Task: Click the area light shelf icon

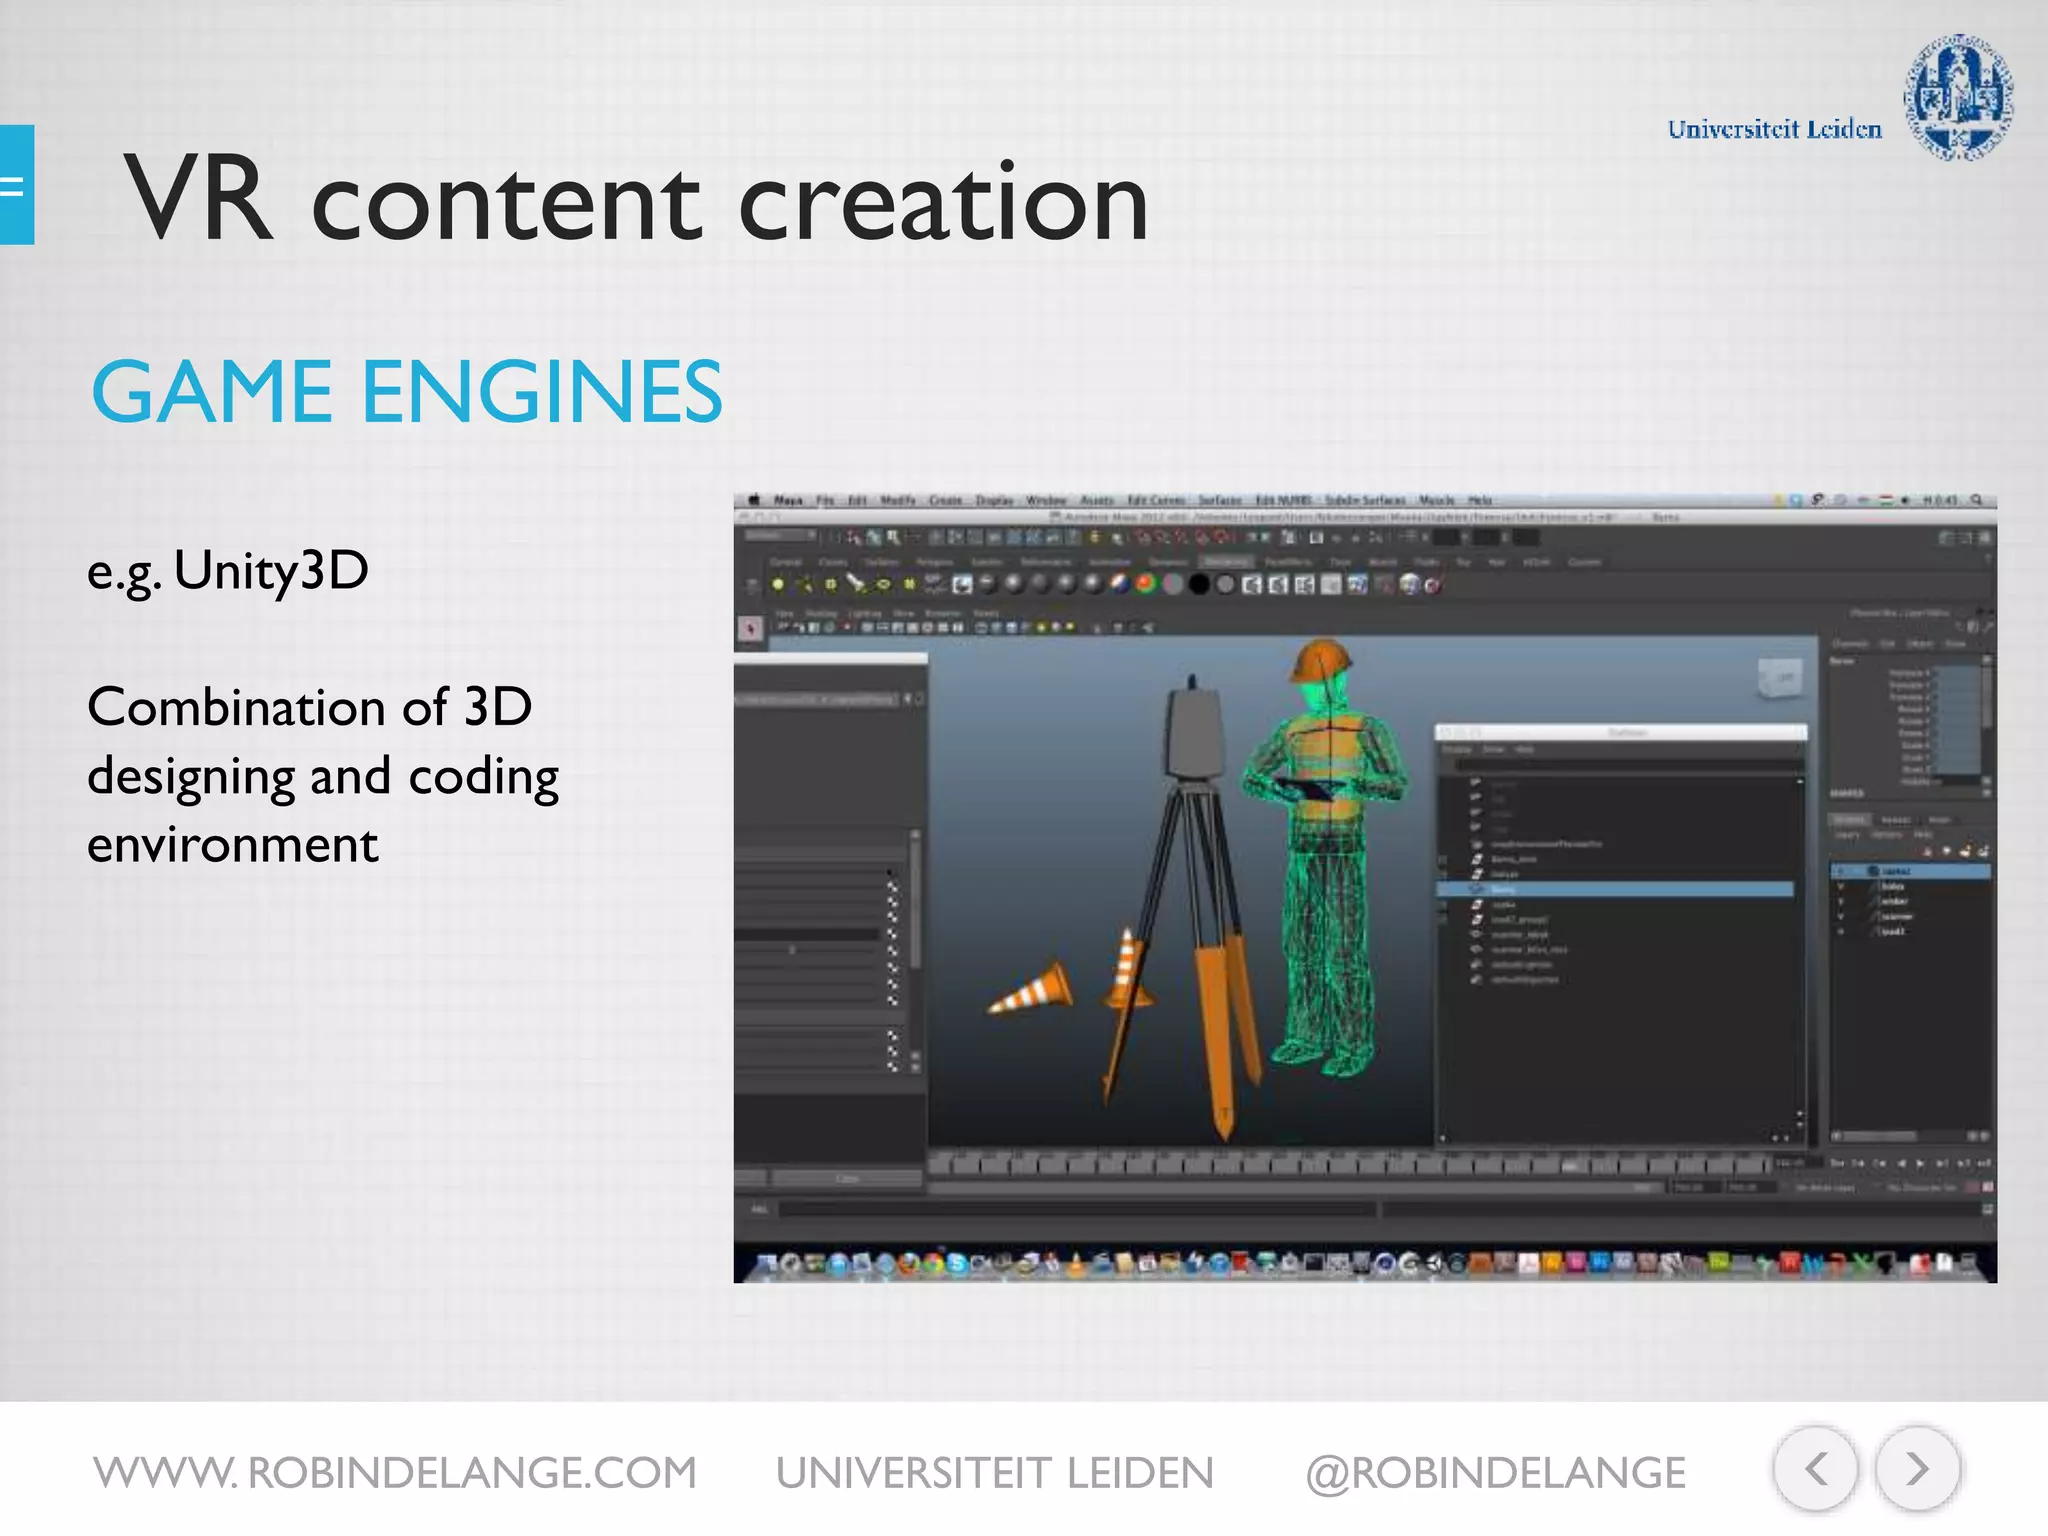Action: 883,584
